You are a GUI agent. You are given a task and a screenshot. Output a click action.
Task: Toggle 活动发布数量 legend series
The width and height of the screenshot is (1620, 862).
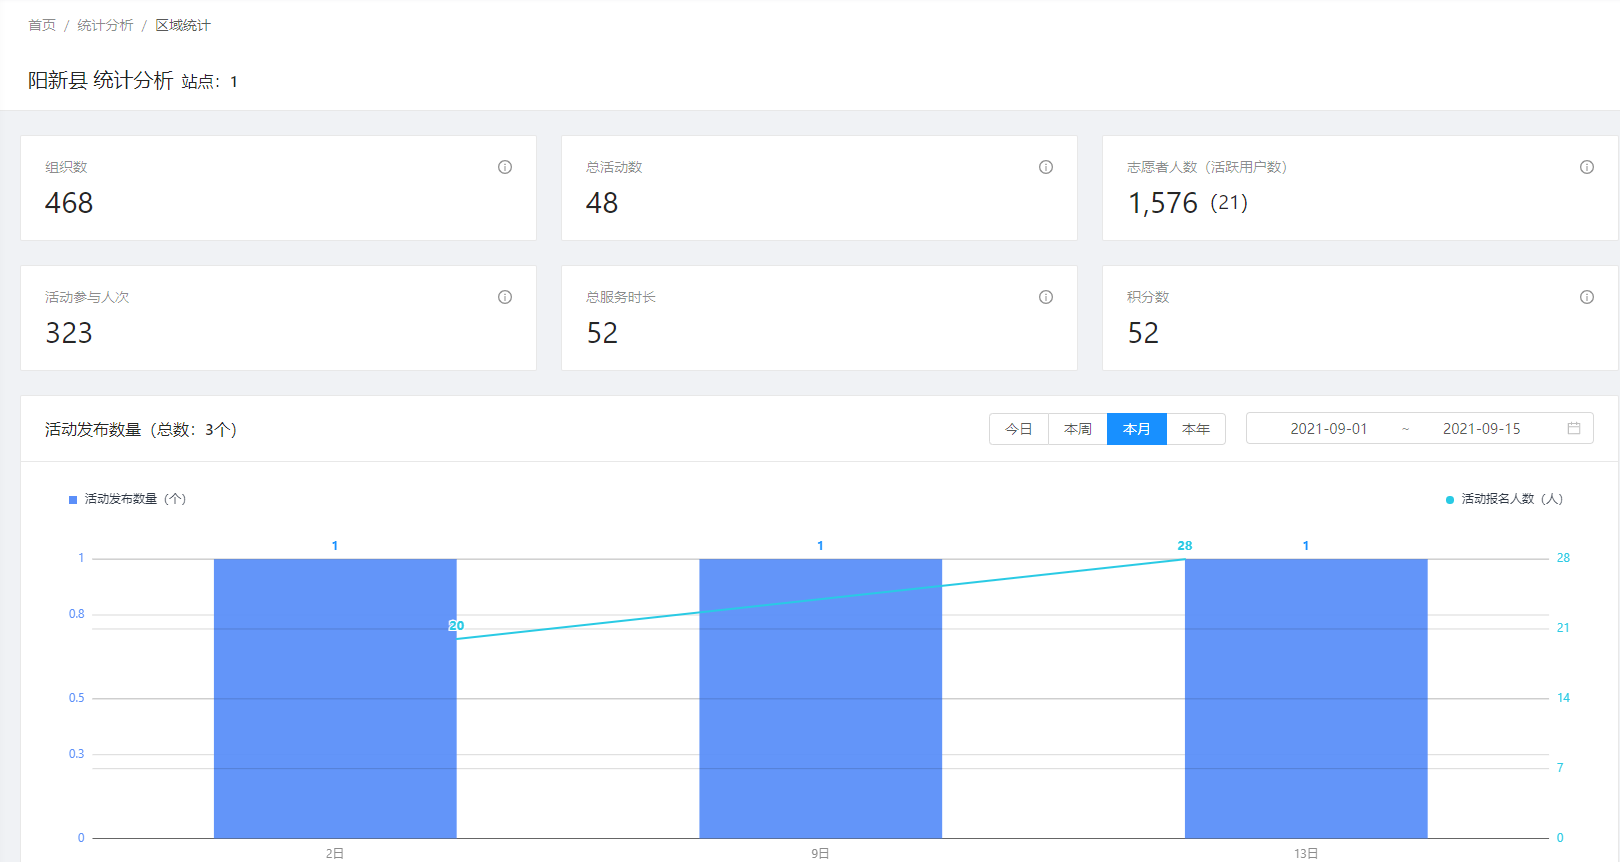tap(127, 499)
